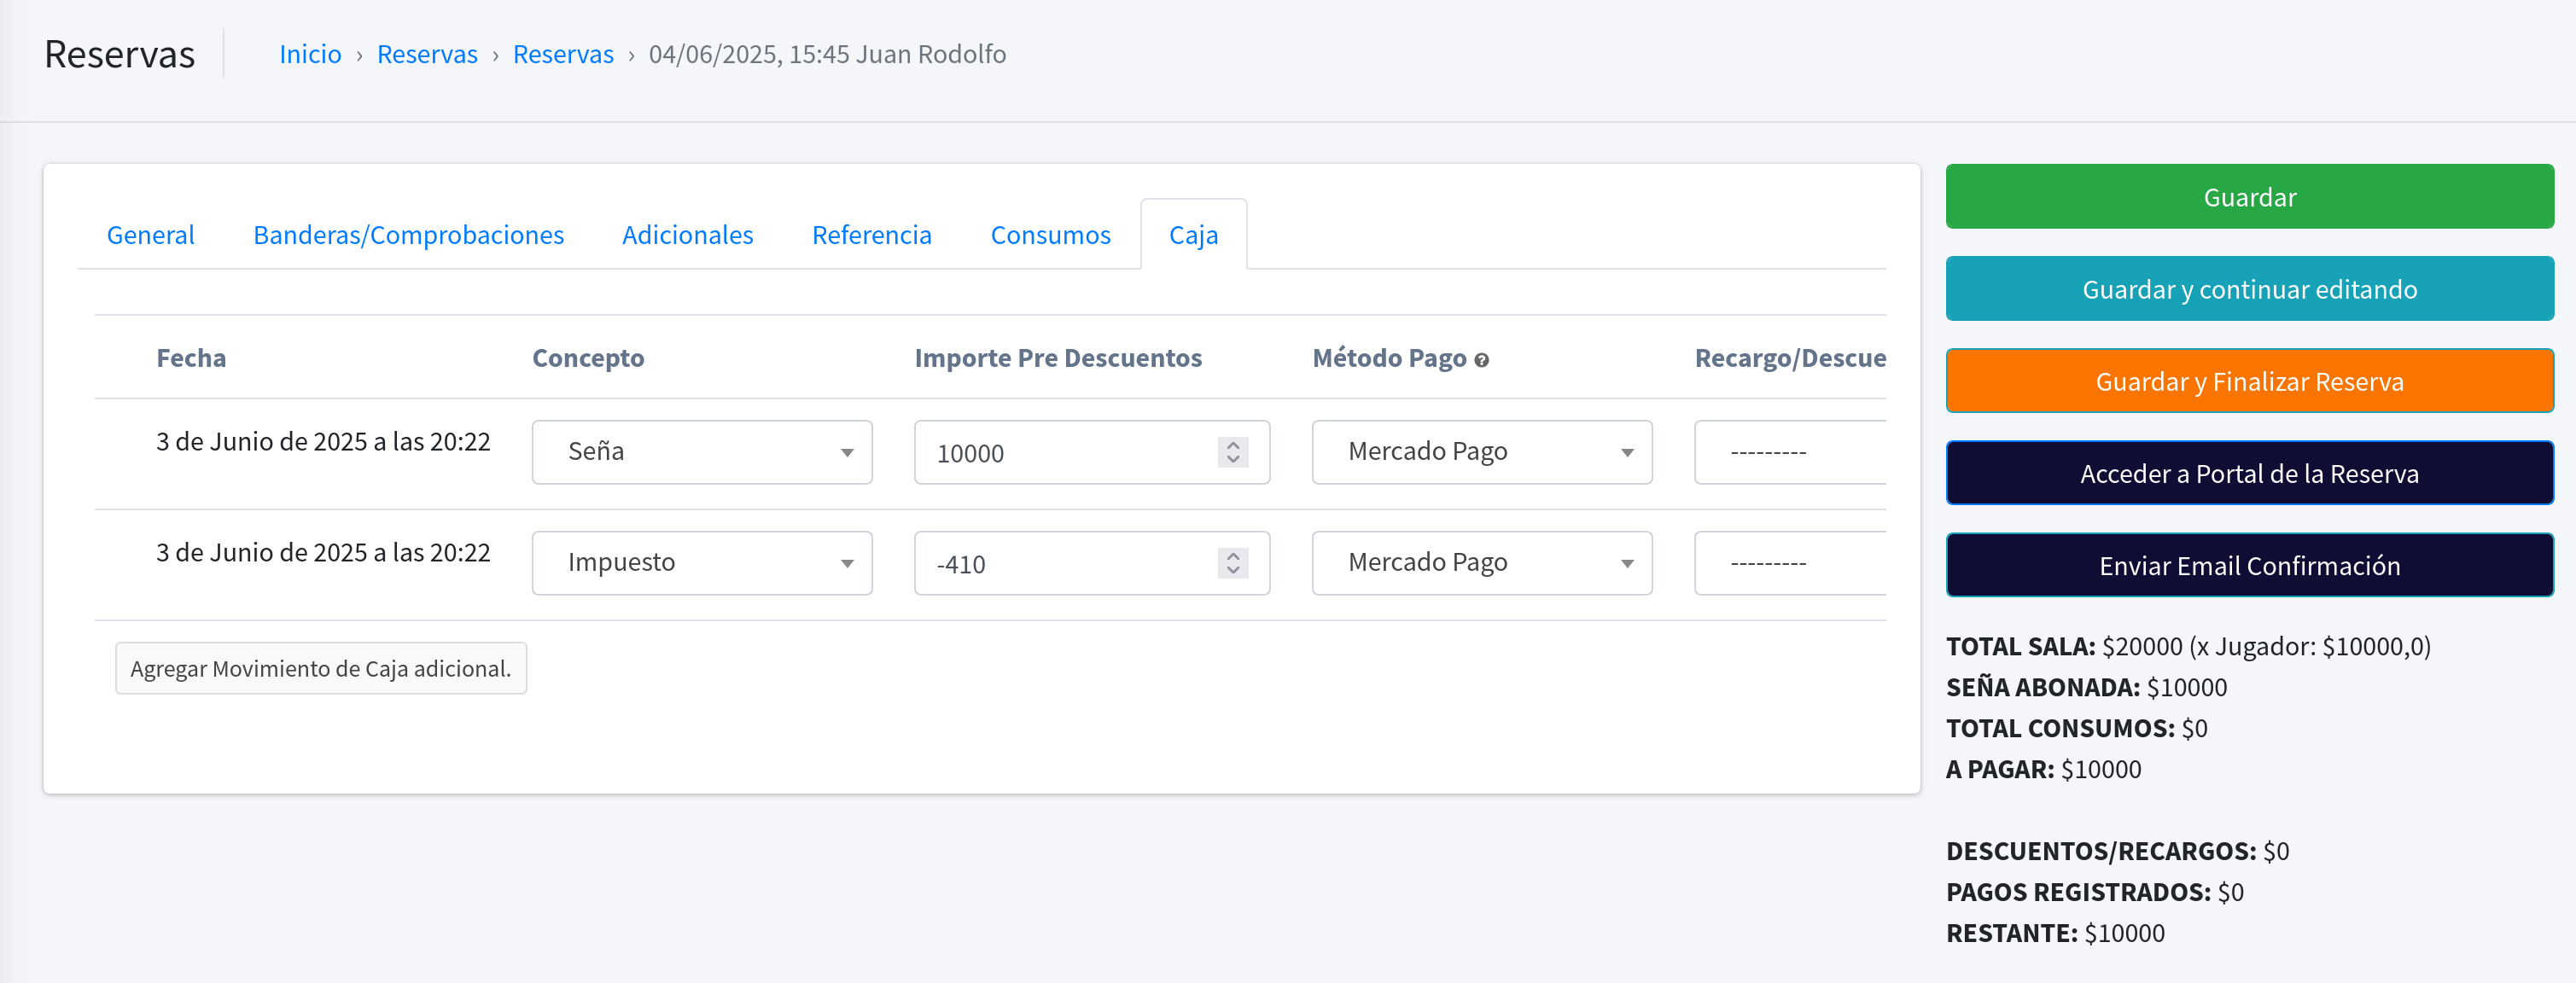
Task: Go to the Referencia tab
Action: click(x=871, y=235)
